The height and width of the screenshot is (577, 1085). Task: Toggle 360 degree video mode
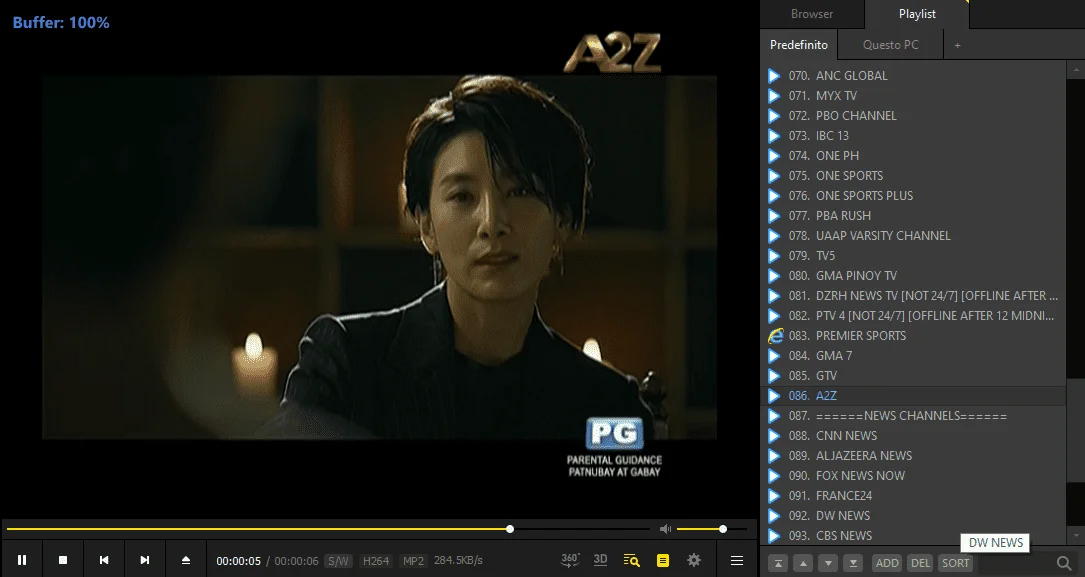coord(569,560)
